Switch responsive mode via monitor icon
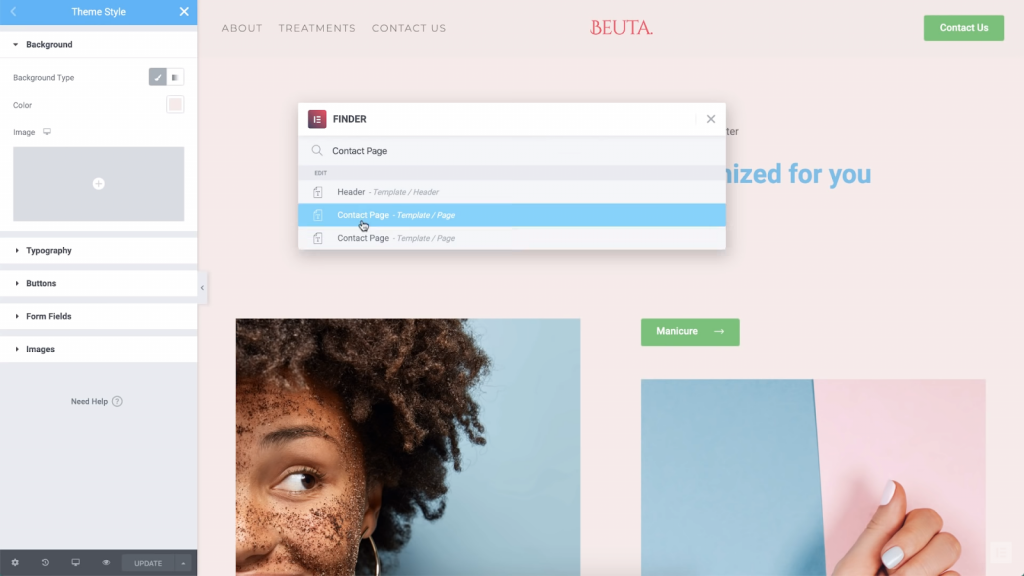Image resolution: width=1024 pixels, height=576 pixels. (x=76, y=563)
